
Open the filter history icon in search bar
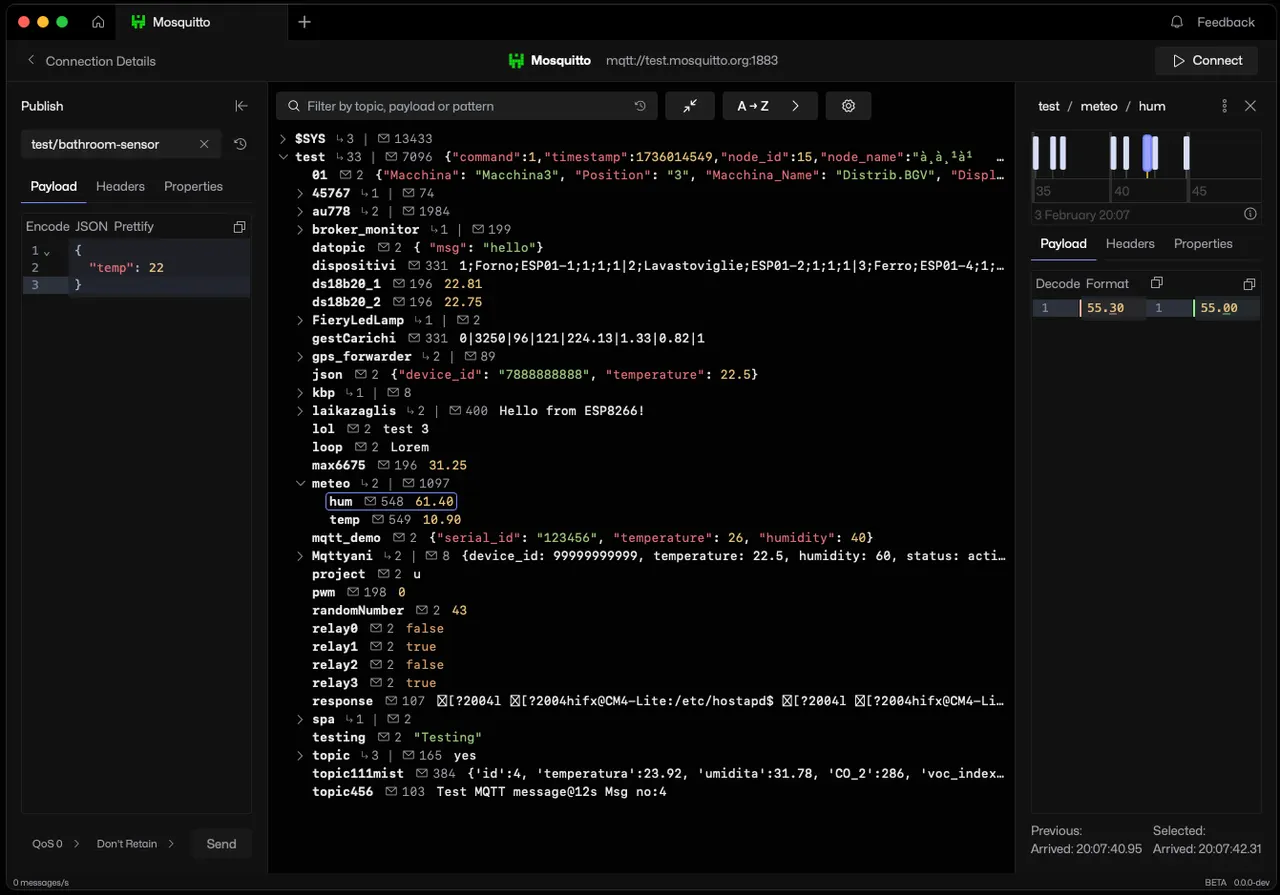pos(640,106)
